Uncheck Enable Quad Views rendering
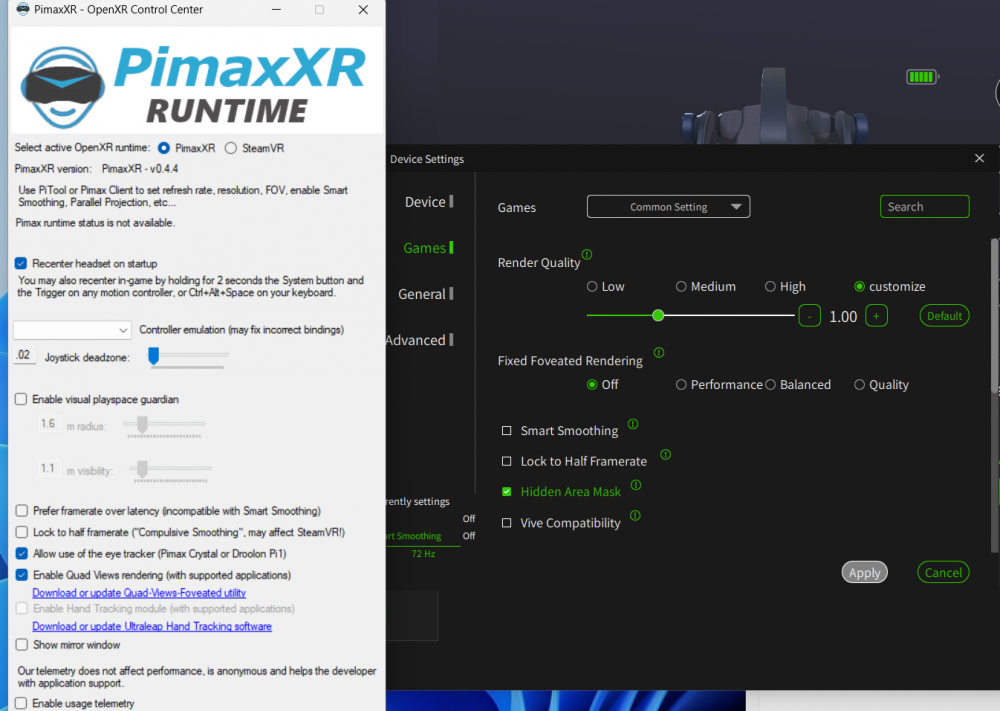This screenshot has height=711, width=1000. 22,575
